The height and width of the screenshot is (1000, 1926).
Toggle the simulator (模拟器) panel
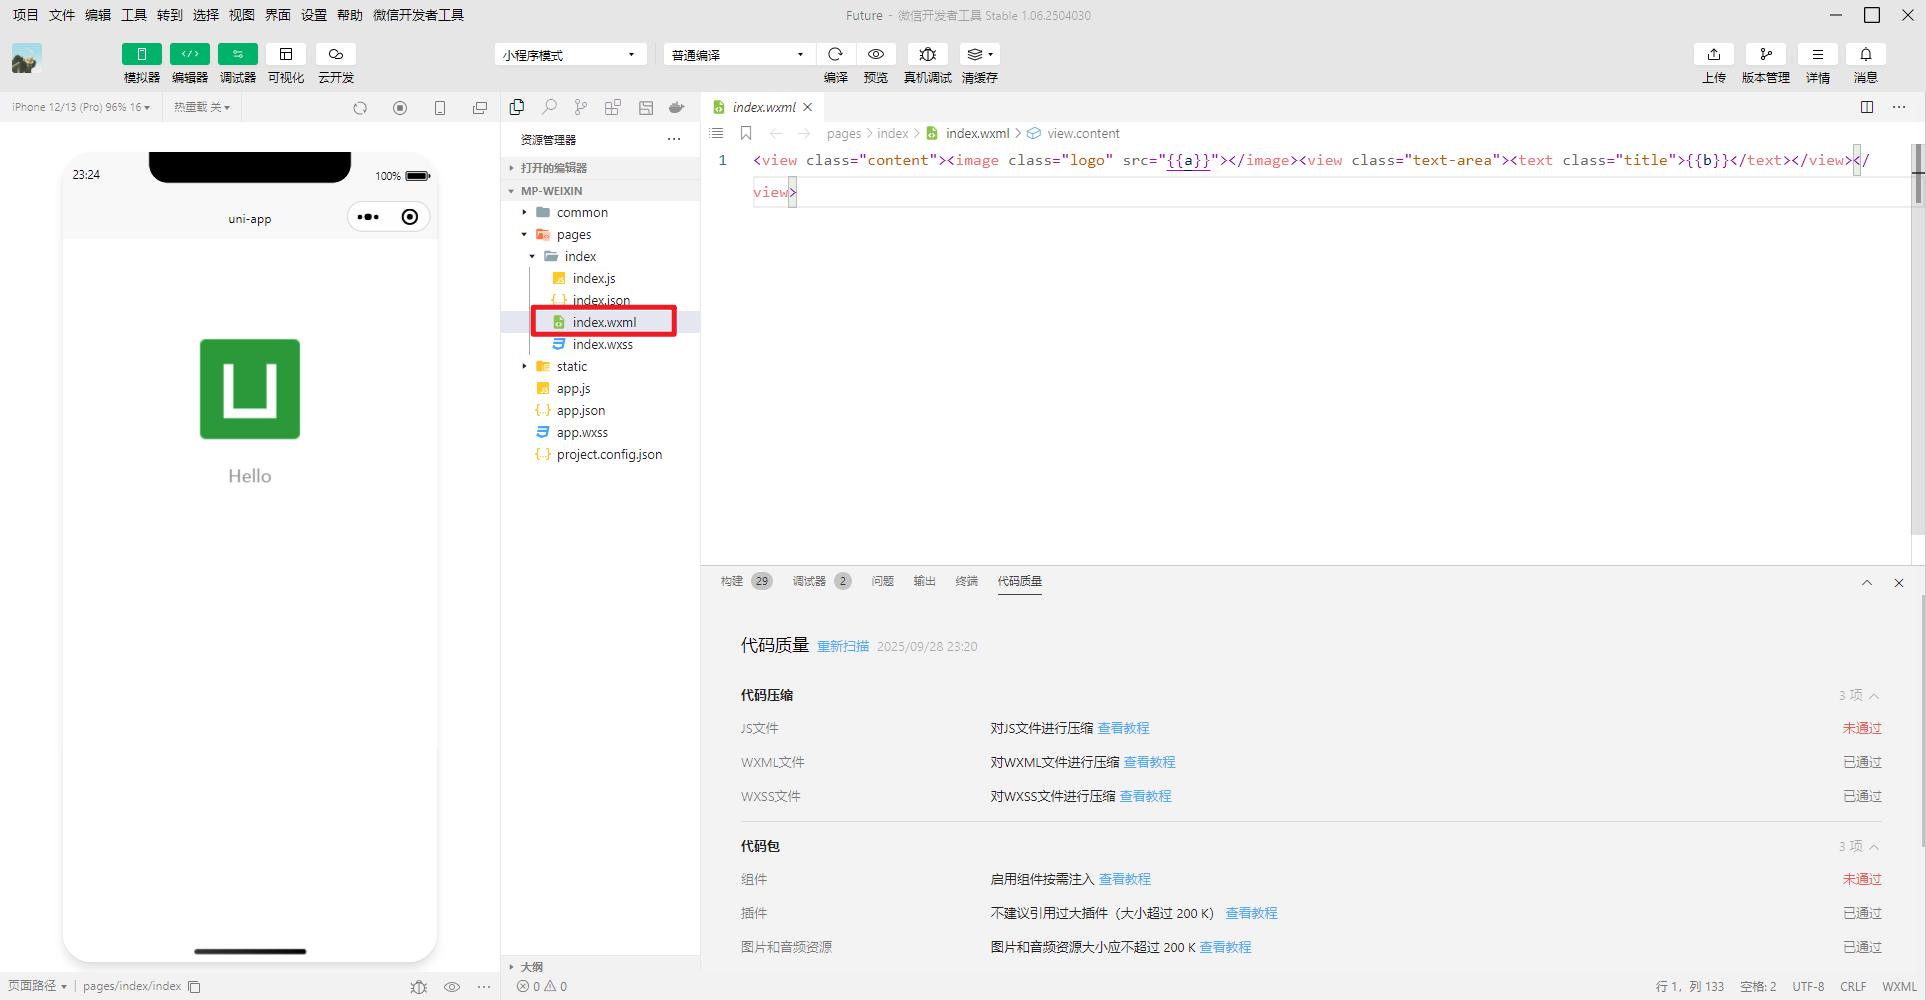(141, 54)
